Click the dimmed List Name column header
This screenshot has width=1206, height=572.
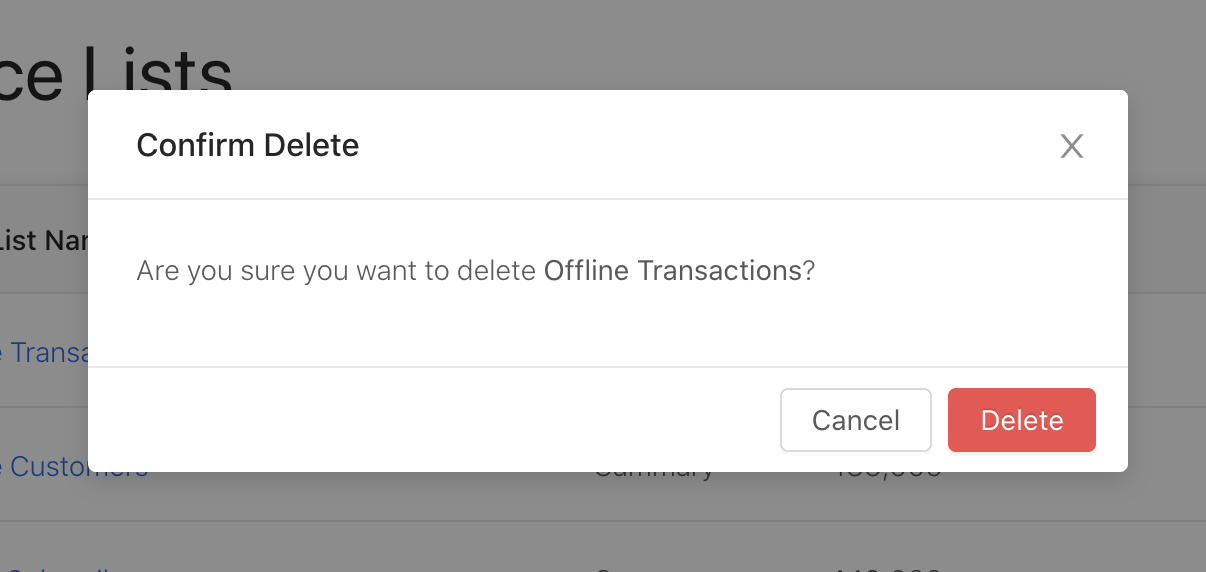[x=45, y=241]
